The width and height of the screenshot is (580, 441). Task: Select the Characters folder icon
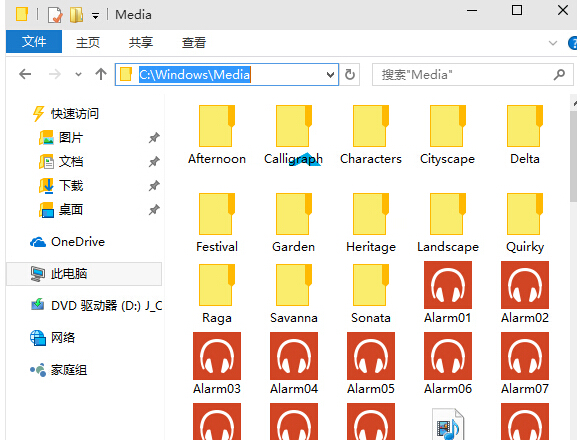tap(370, 126)
